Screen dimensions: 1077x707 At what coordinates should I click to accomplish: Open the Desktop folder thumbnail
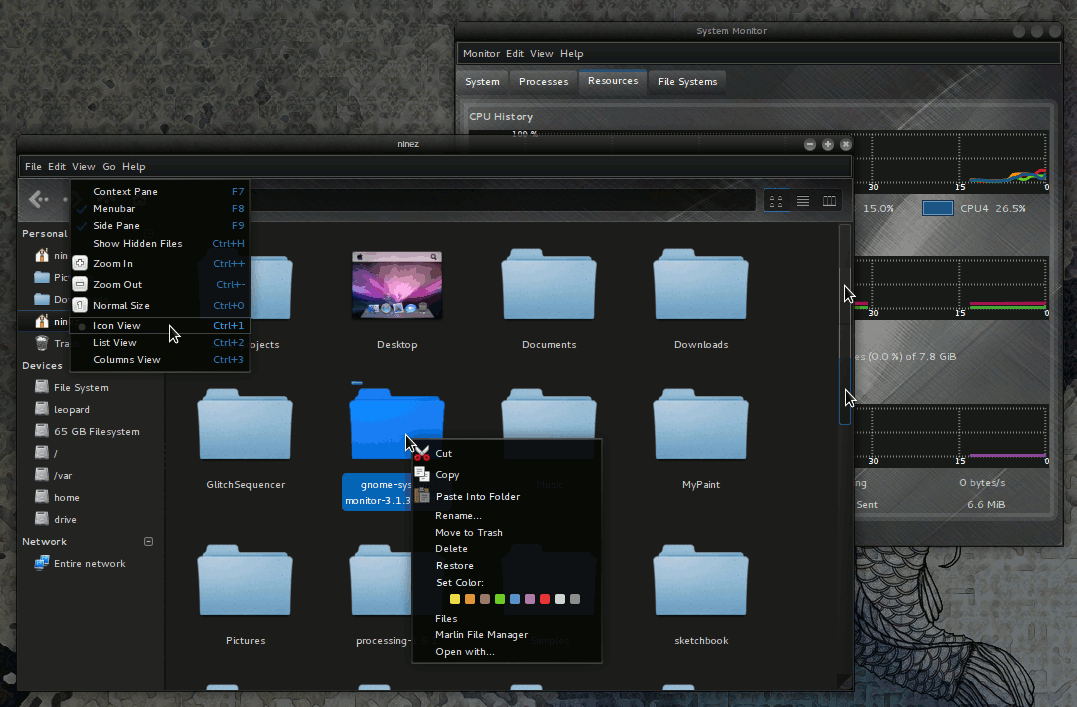pos(397,285)
